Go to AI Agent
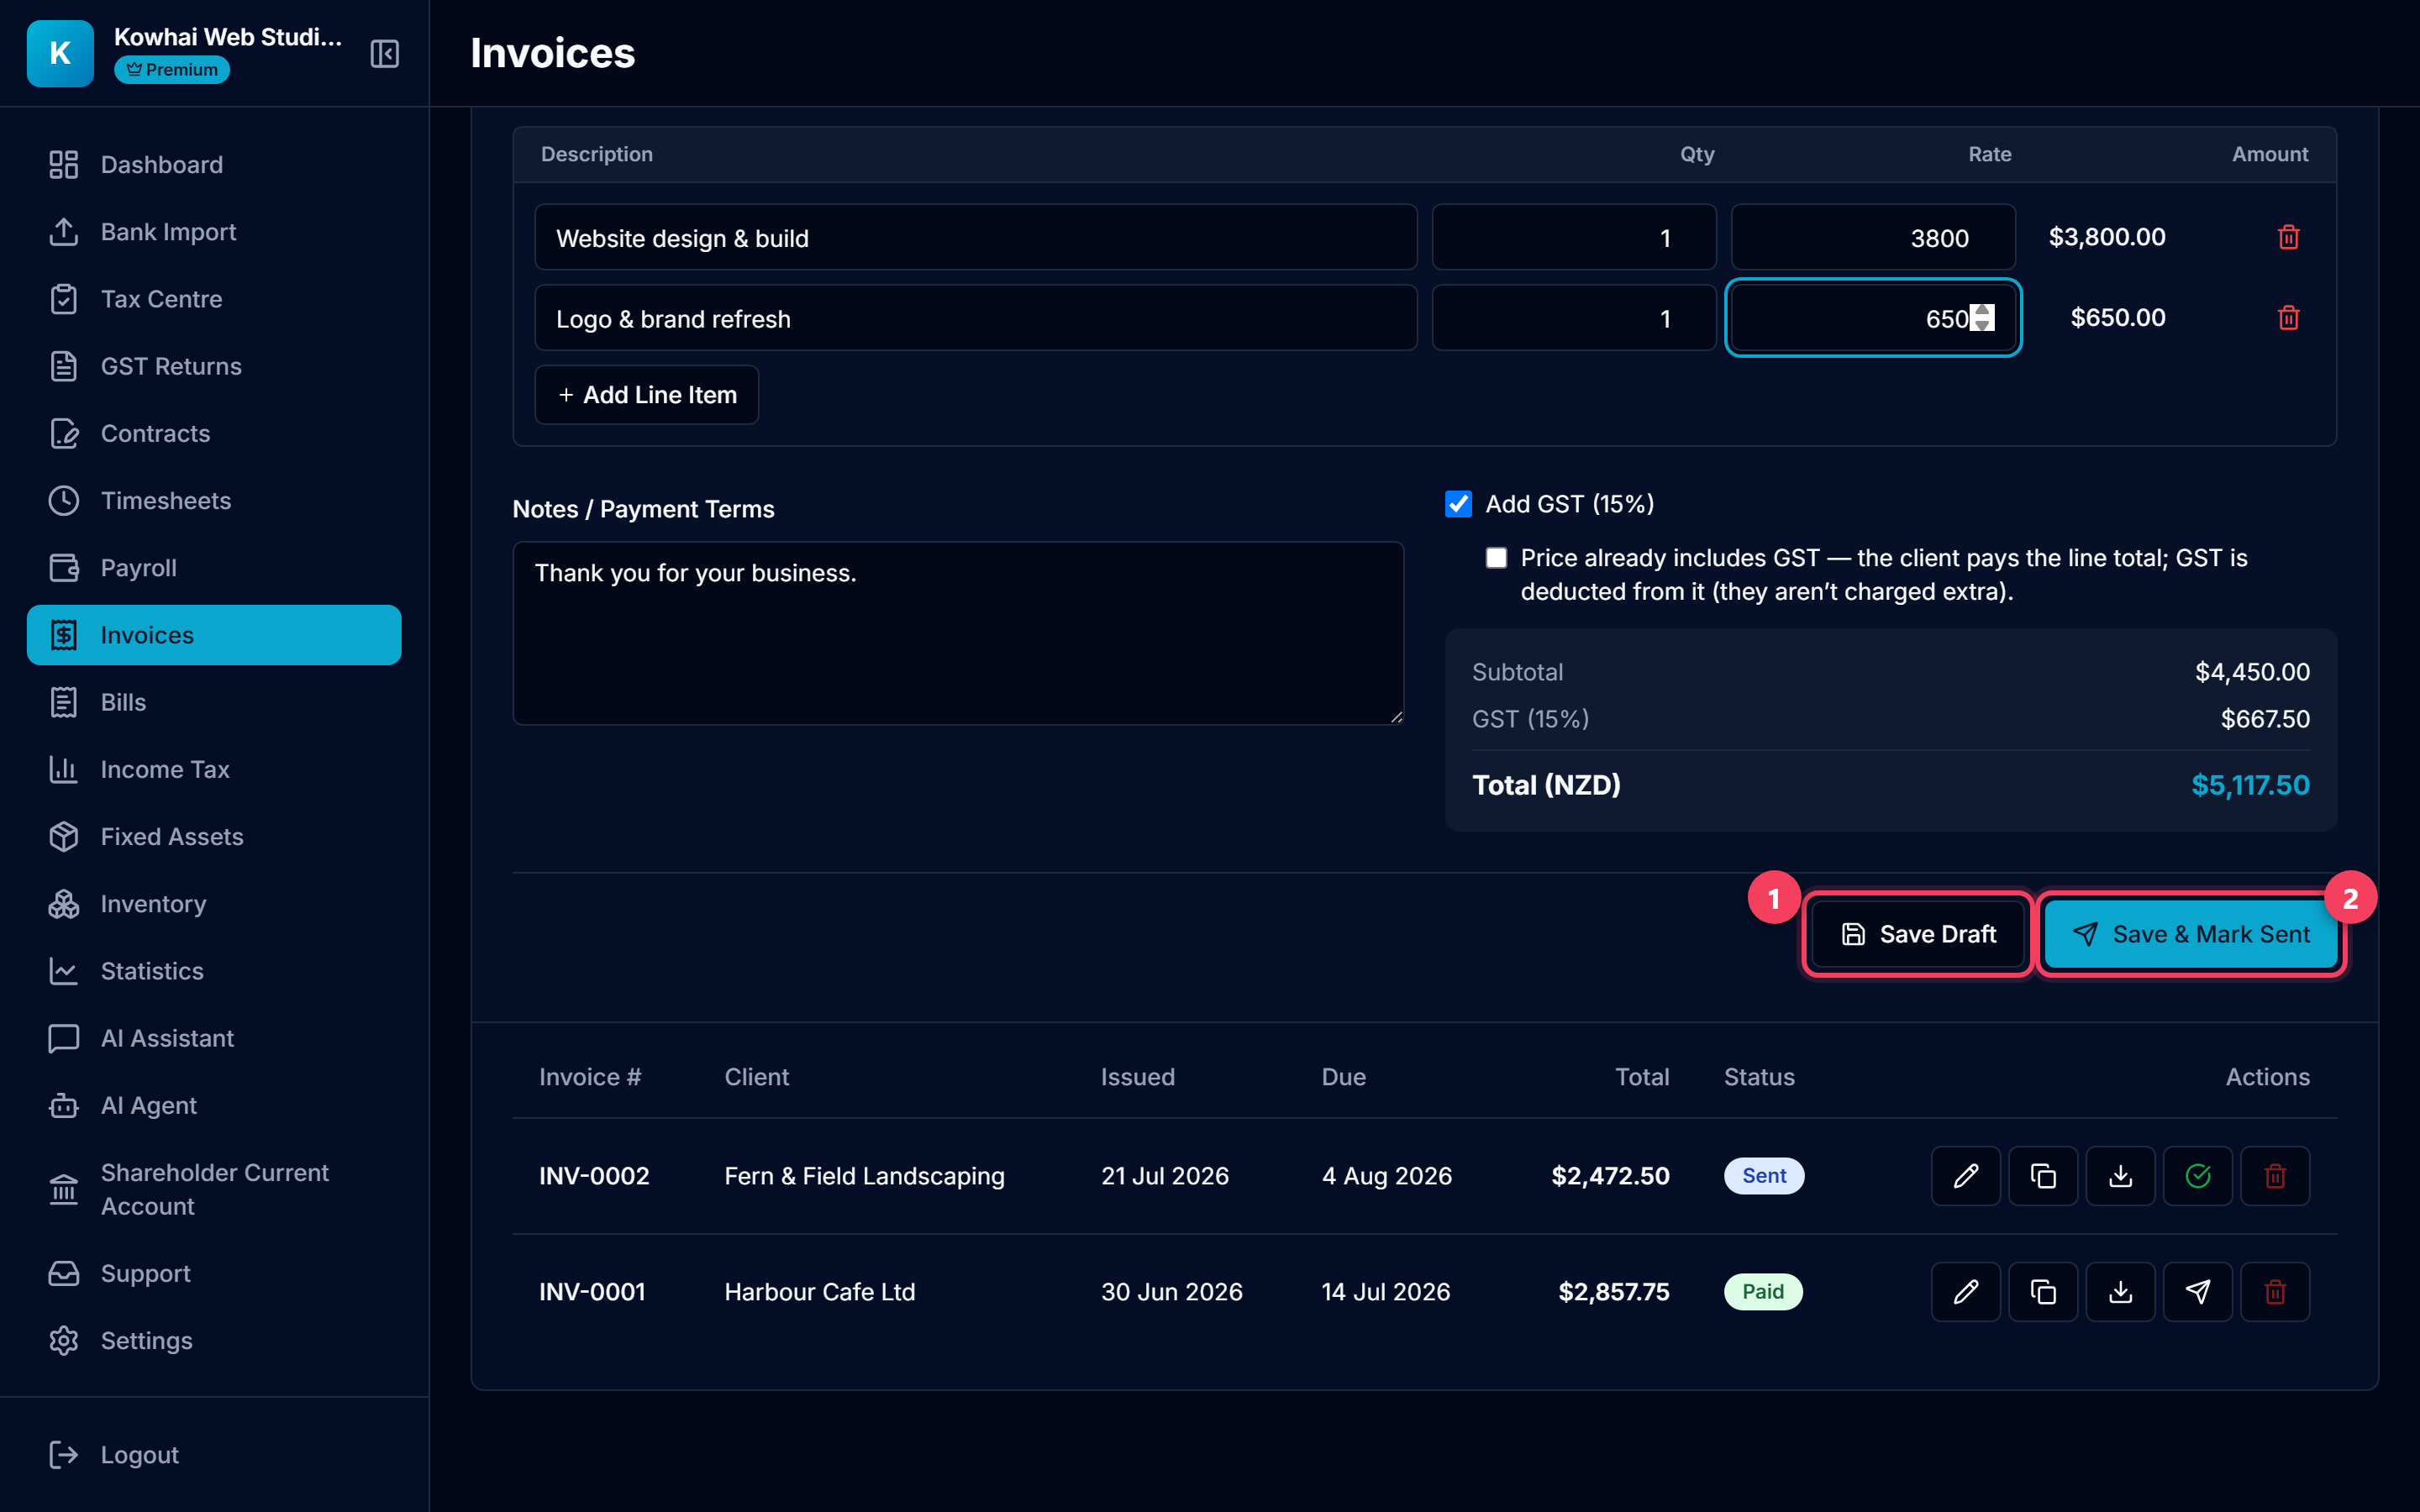The image size is (2420, 1512). coord(214,1105)
